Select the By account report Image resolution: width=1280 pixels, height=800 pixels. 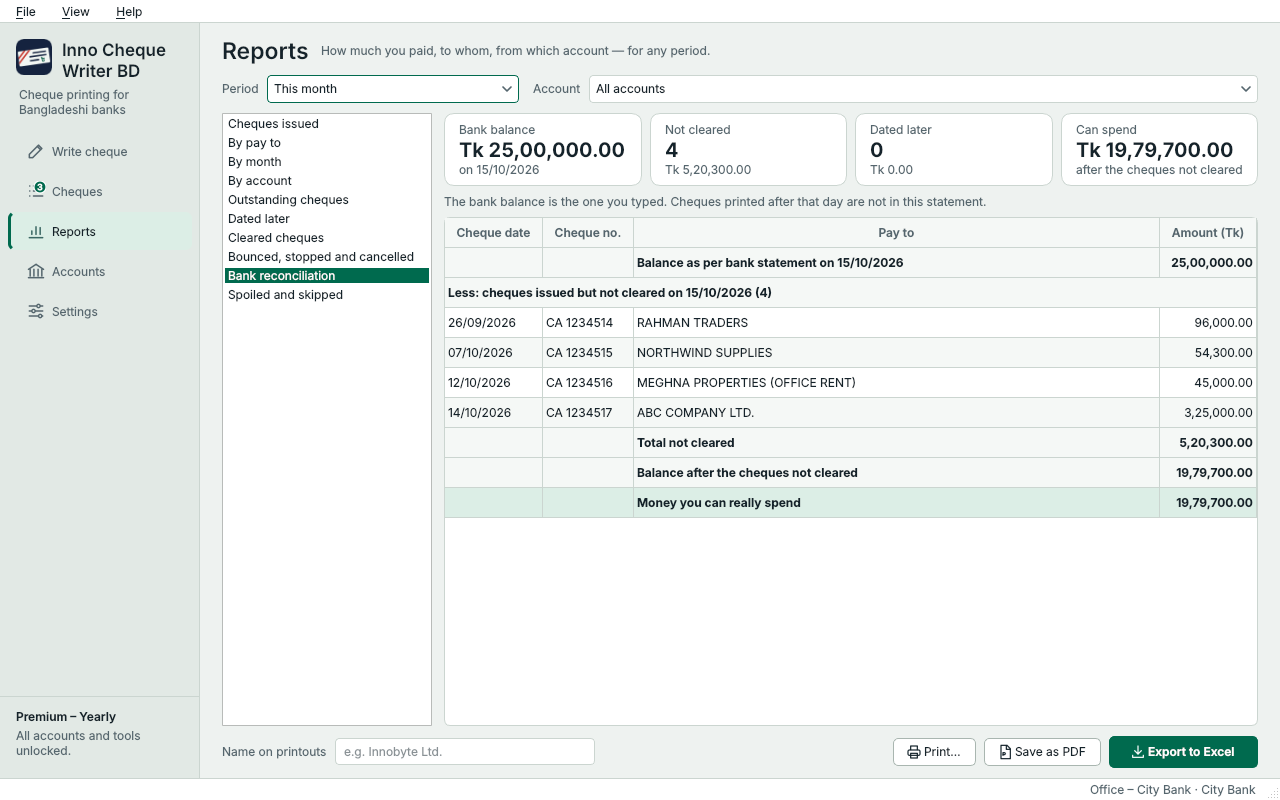[x=327, y=181]
